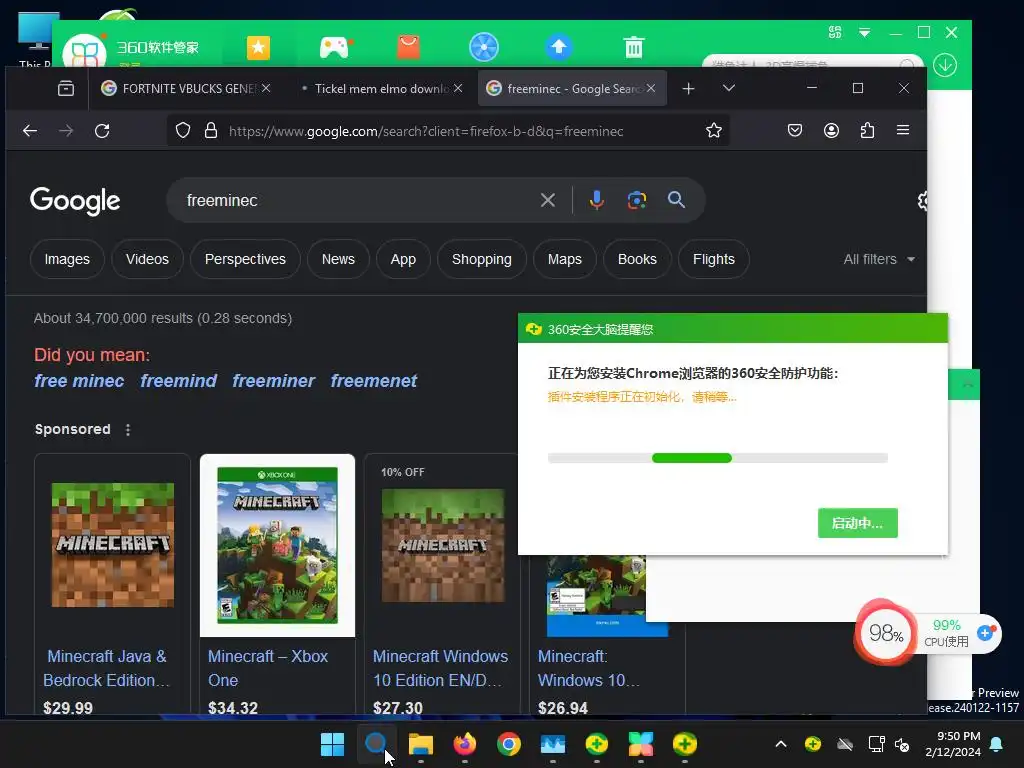The height and width of the screenshot is (768, 1024).
Task: Switch to the Tickel mem elmo download tab
Action: click(x=381, y=88)
